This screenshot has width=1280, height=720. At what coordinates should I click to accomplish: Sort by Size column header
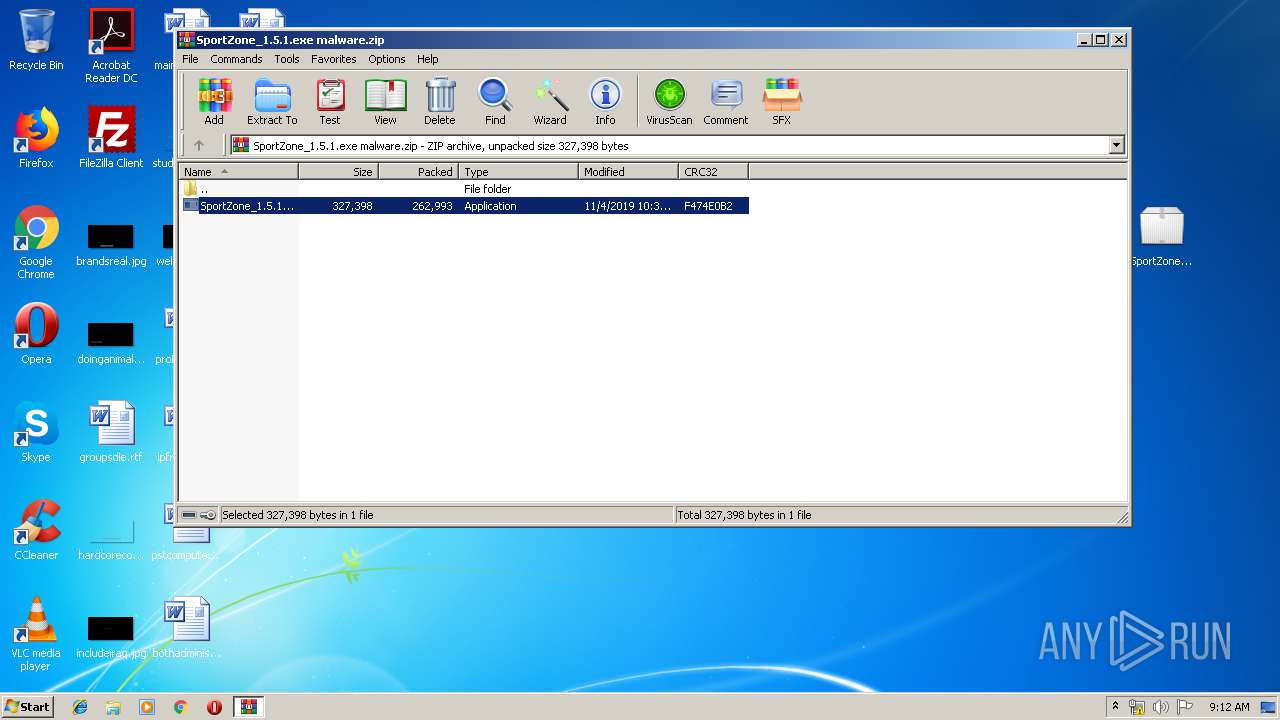[338, 172]
